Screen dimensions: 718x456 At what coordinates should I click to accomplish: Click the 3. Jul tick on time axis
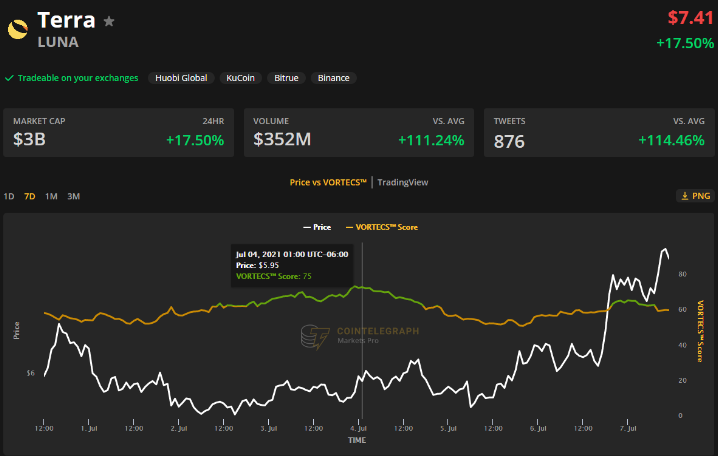[269, 429]
